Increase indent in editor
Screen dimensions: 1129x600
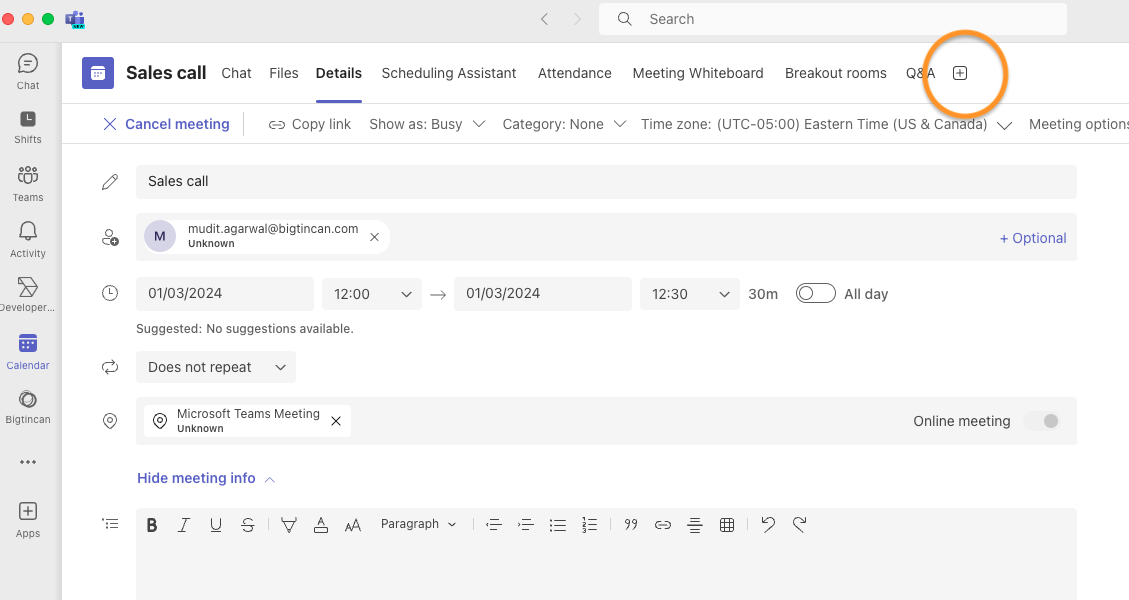pos(526,525)
